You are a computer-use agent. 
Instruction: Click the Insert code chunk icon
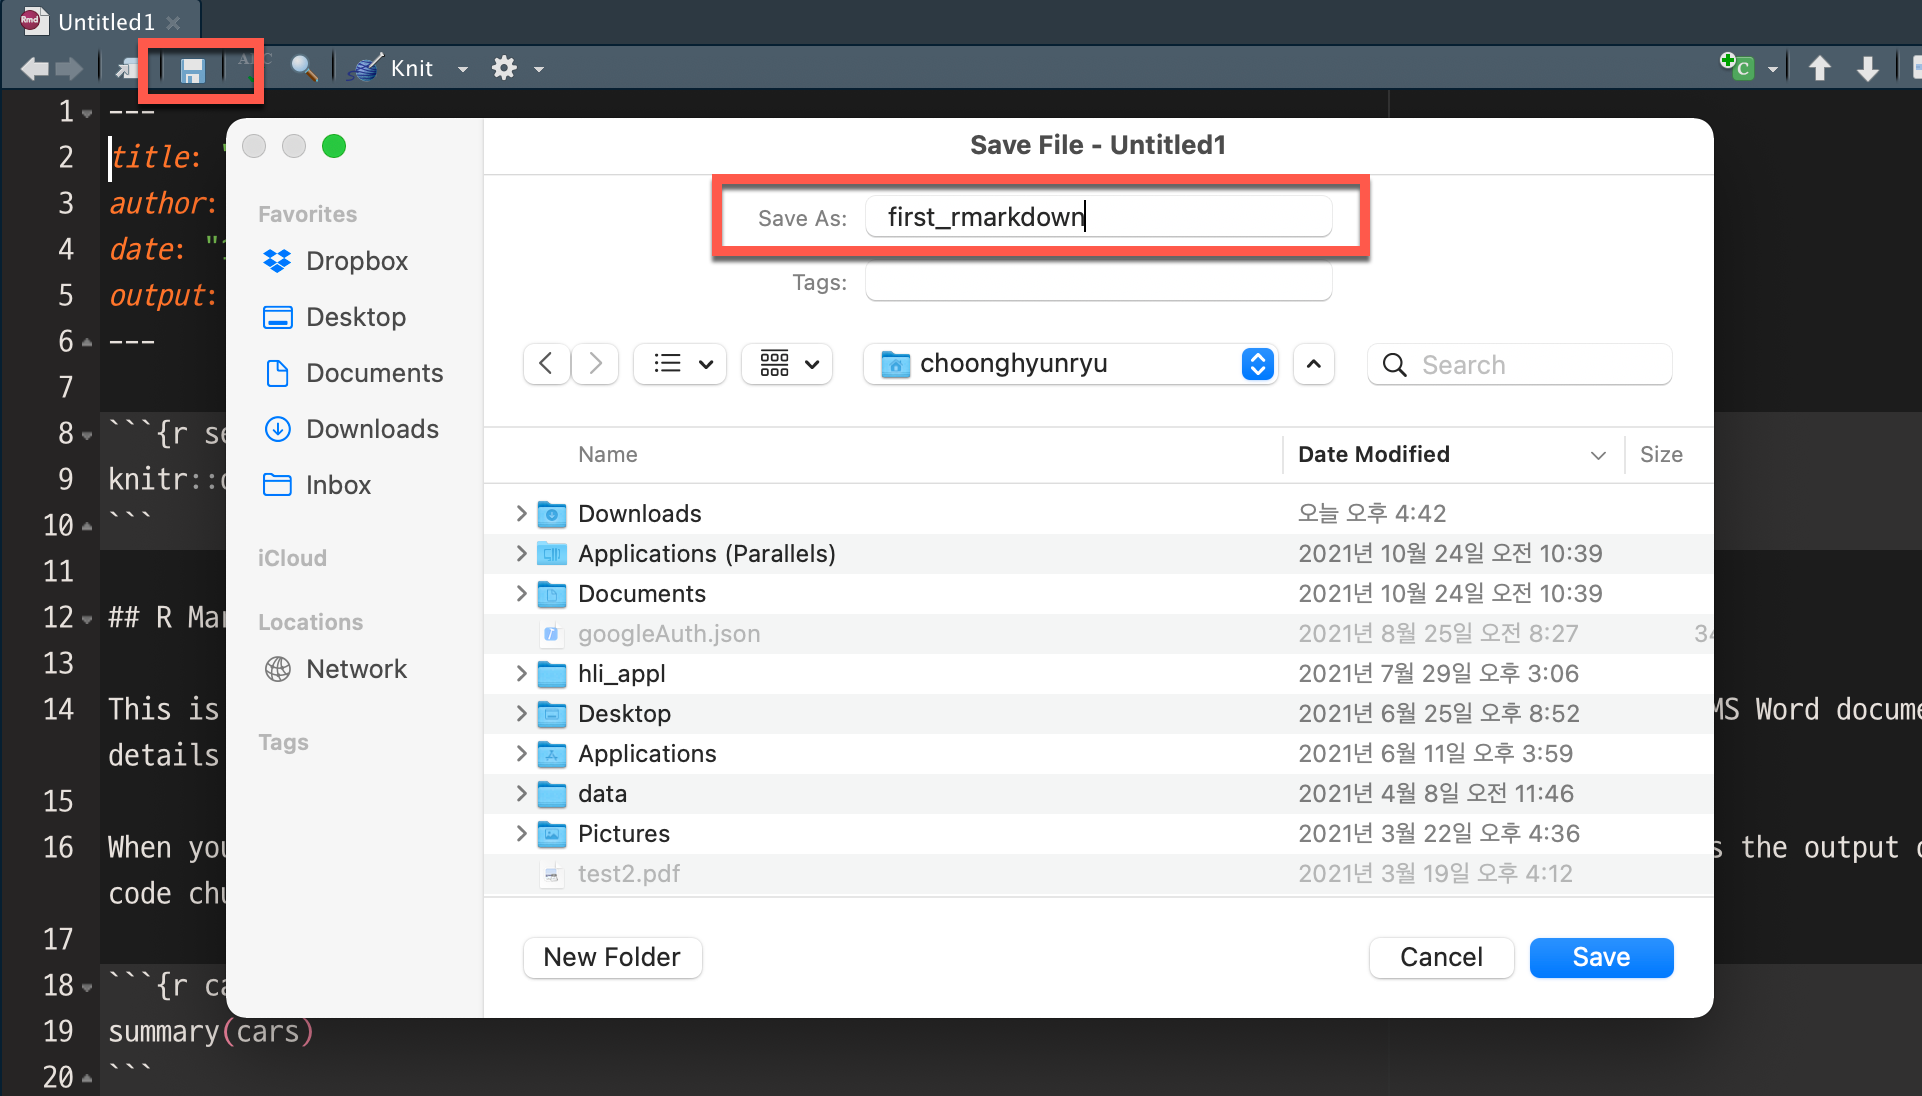click(x=1736, y=67)
